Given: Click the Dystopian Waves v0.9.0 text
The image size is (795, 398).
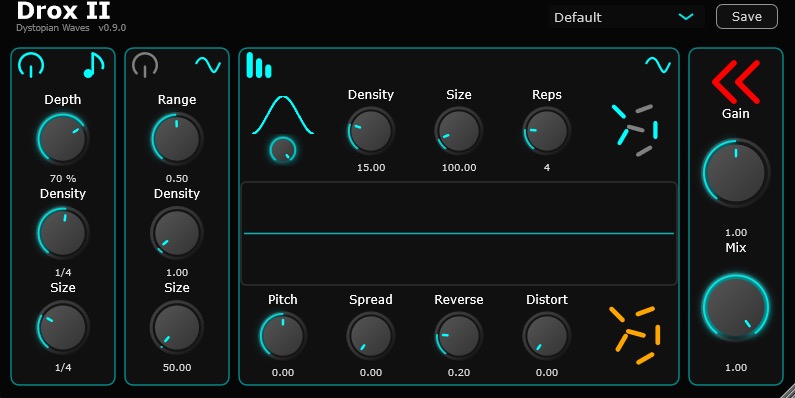Looking at the screenshot, I should [71, 28].
